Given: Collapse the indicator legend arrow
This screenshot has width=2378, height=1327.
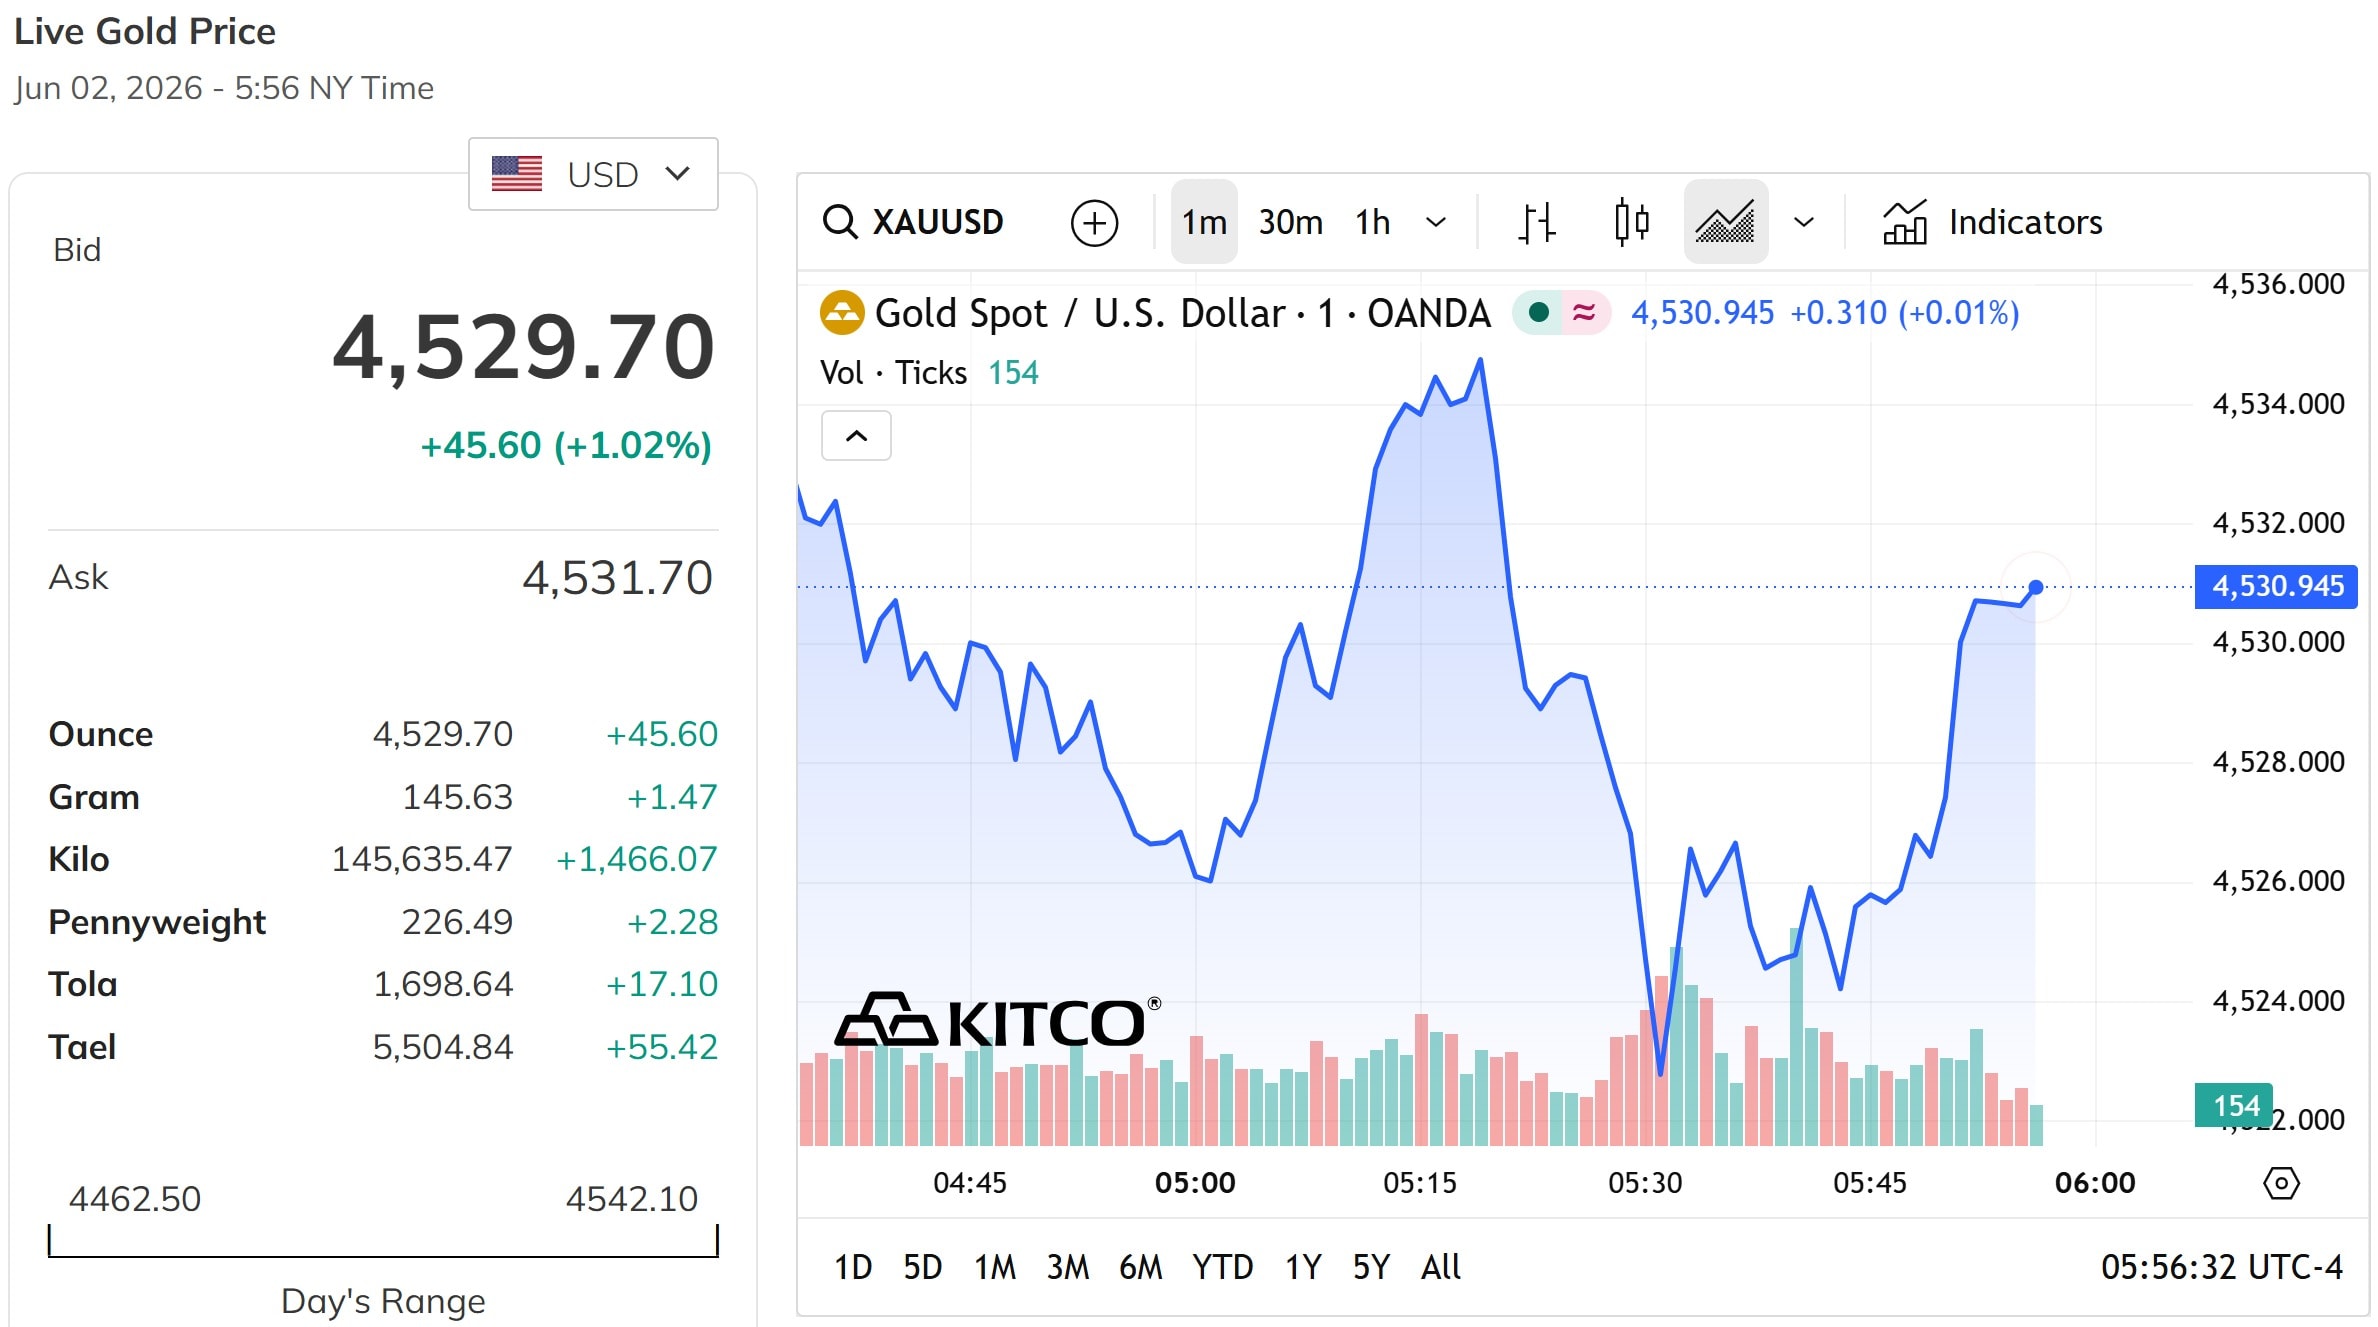Looking at the screenshot, I should (x=856, y=436).
